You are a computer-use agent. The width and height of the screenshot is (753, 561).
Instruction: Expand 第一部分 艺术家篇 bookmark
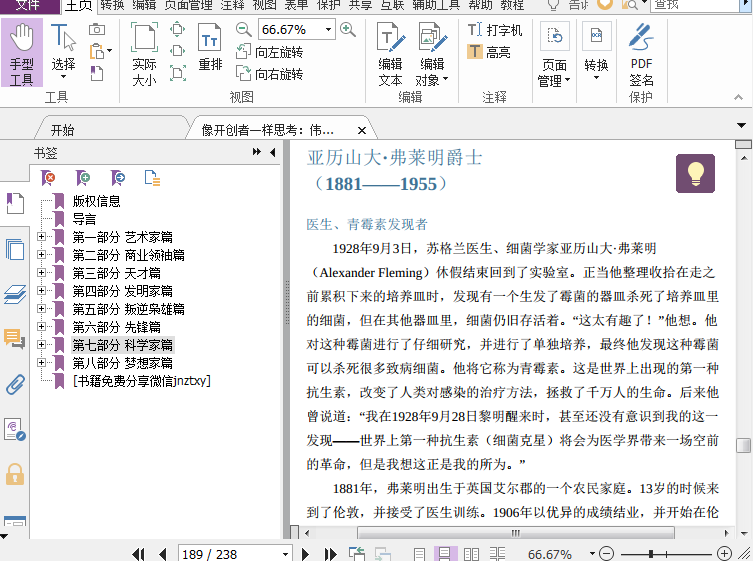(41, 236)
